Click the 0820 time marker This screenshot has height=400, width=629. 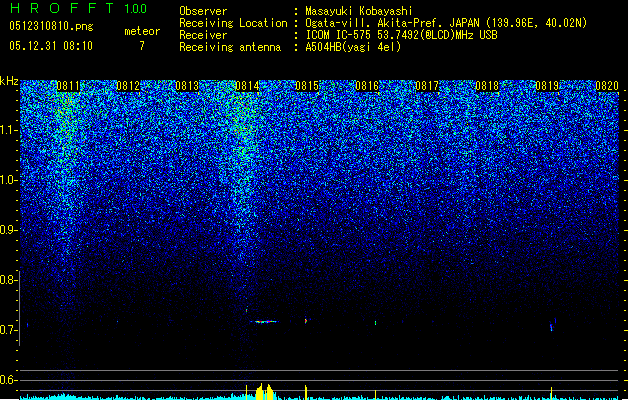[x=607, y=86]
